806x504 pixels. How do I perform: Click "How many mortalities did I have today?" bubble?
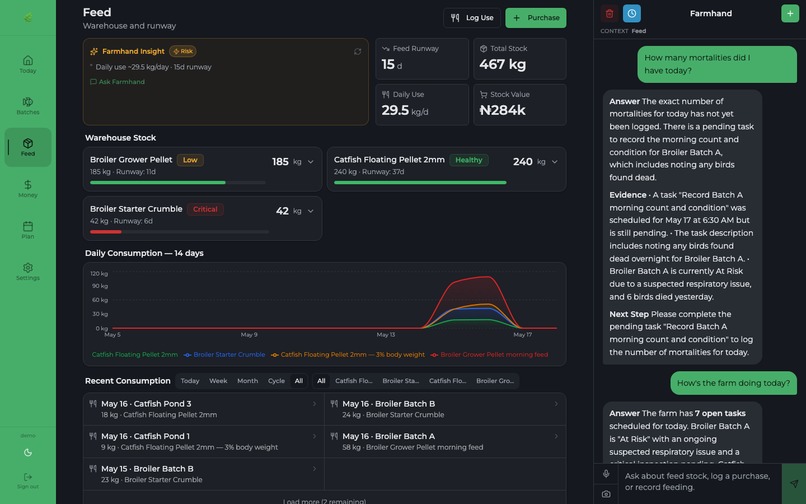[717, 64]
